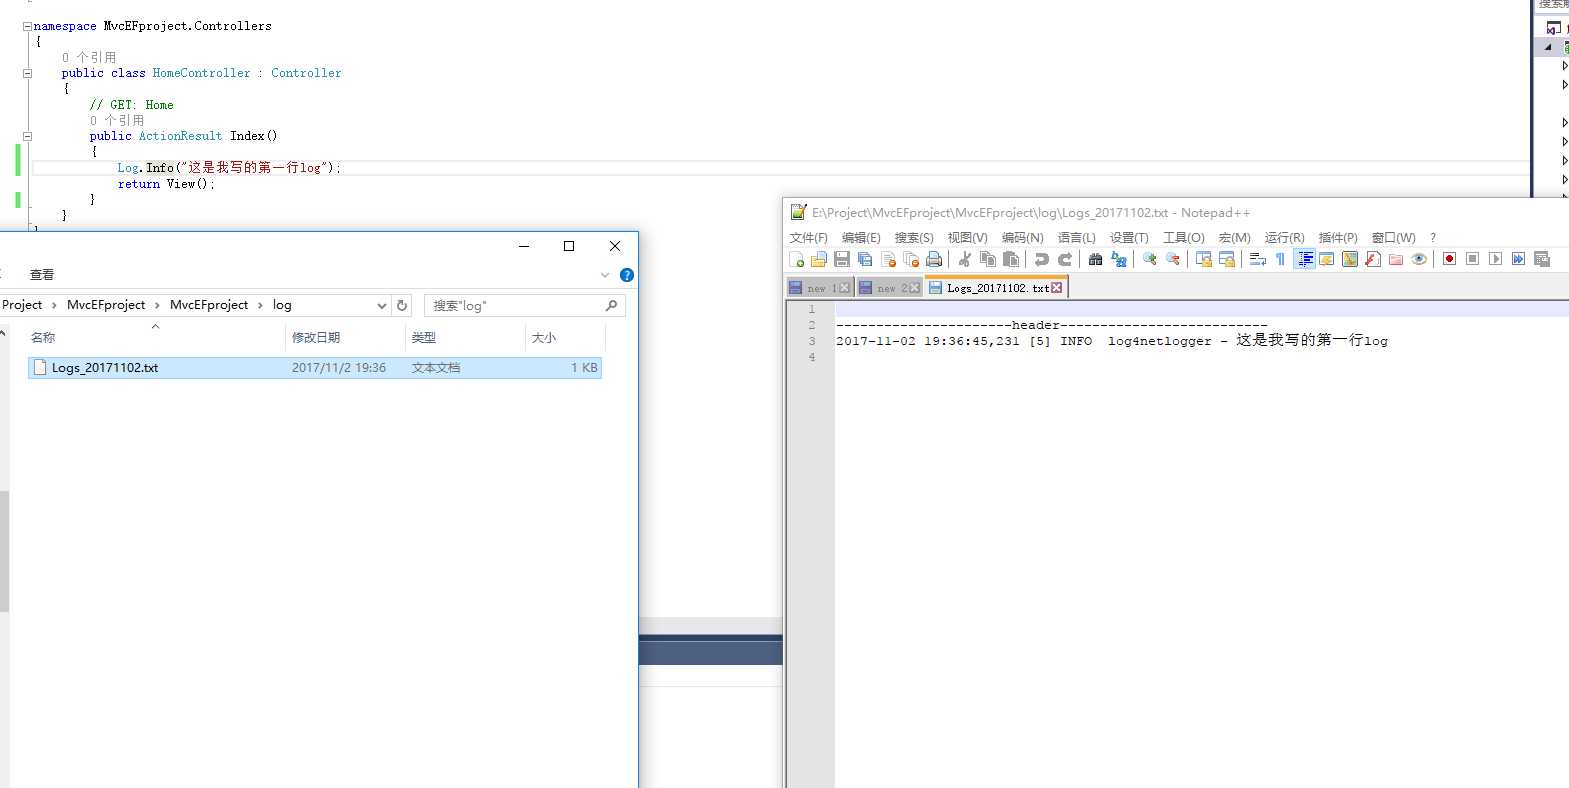Click MvcEFproject breadcrumb before log
1569x788 pixels.
coord(209,305)
